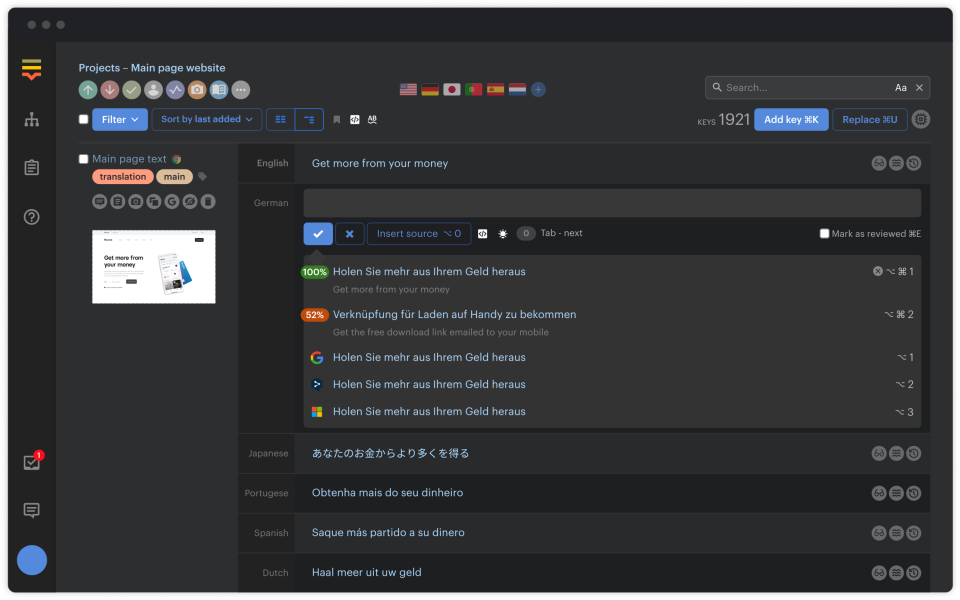Select the 52% Verknüpfung suggestion
The image size is (960, 600).
click(x=610, y=323)
